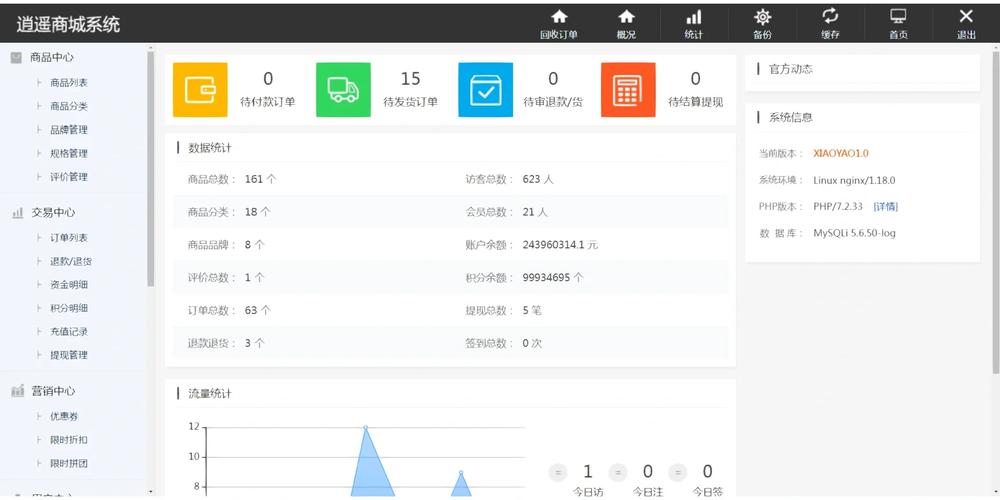Click the sidebar vertical scrollbar thumb
Screen dimensions: 1000x500
point(151,168)
